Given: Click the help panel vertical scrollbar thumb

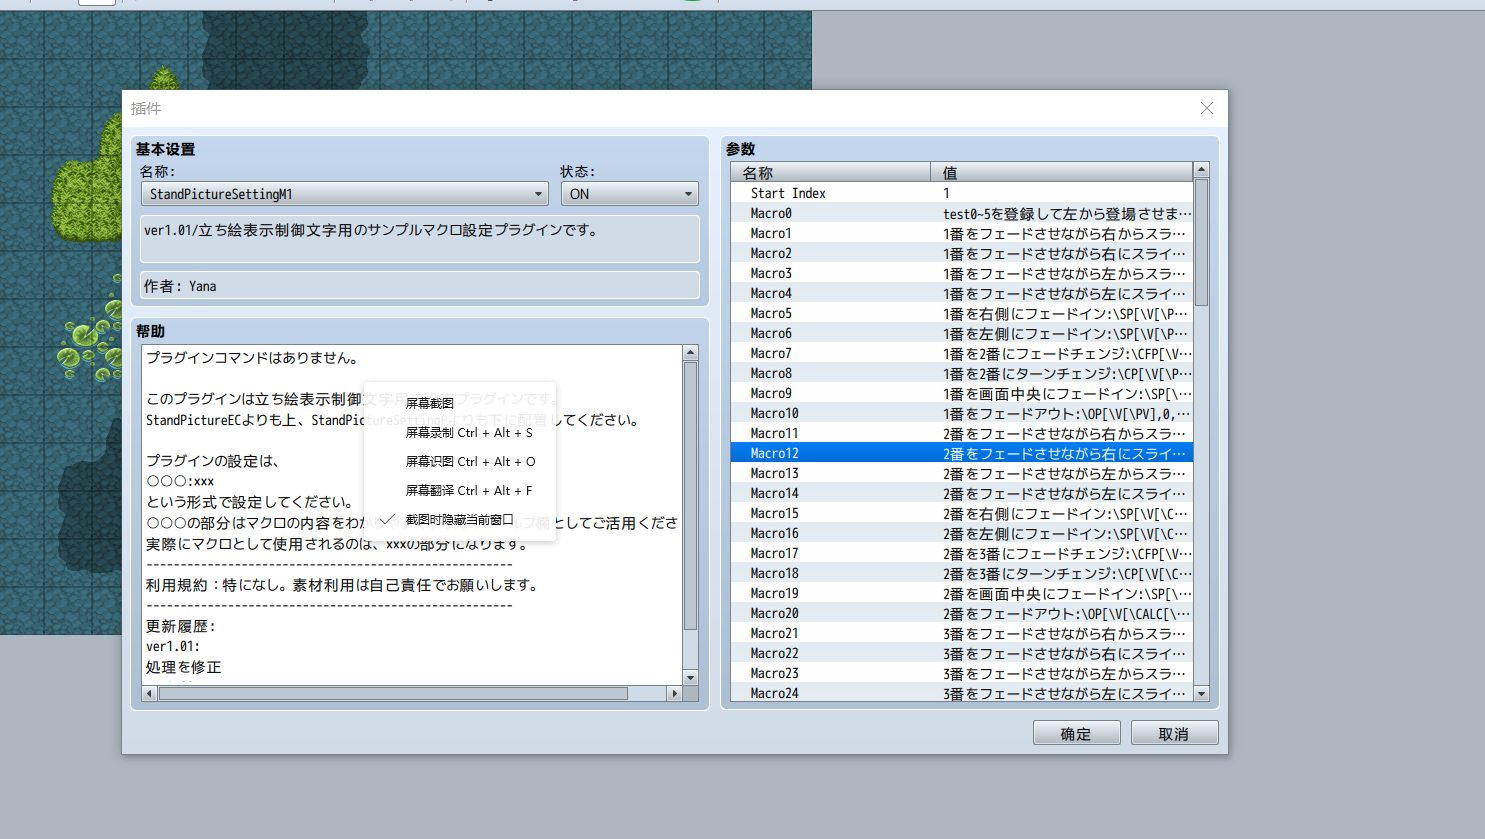Looking at the screenshot, I should coord(690,496).
